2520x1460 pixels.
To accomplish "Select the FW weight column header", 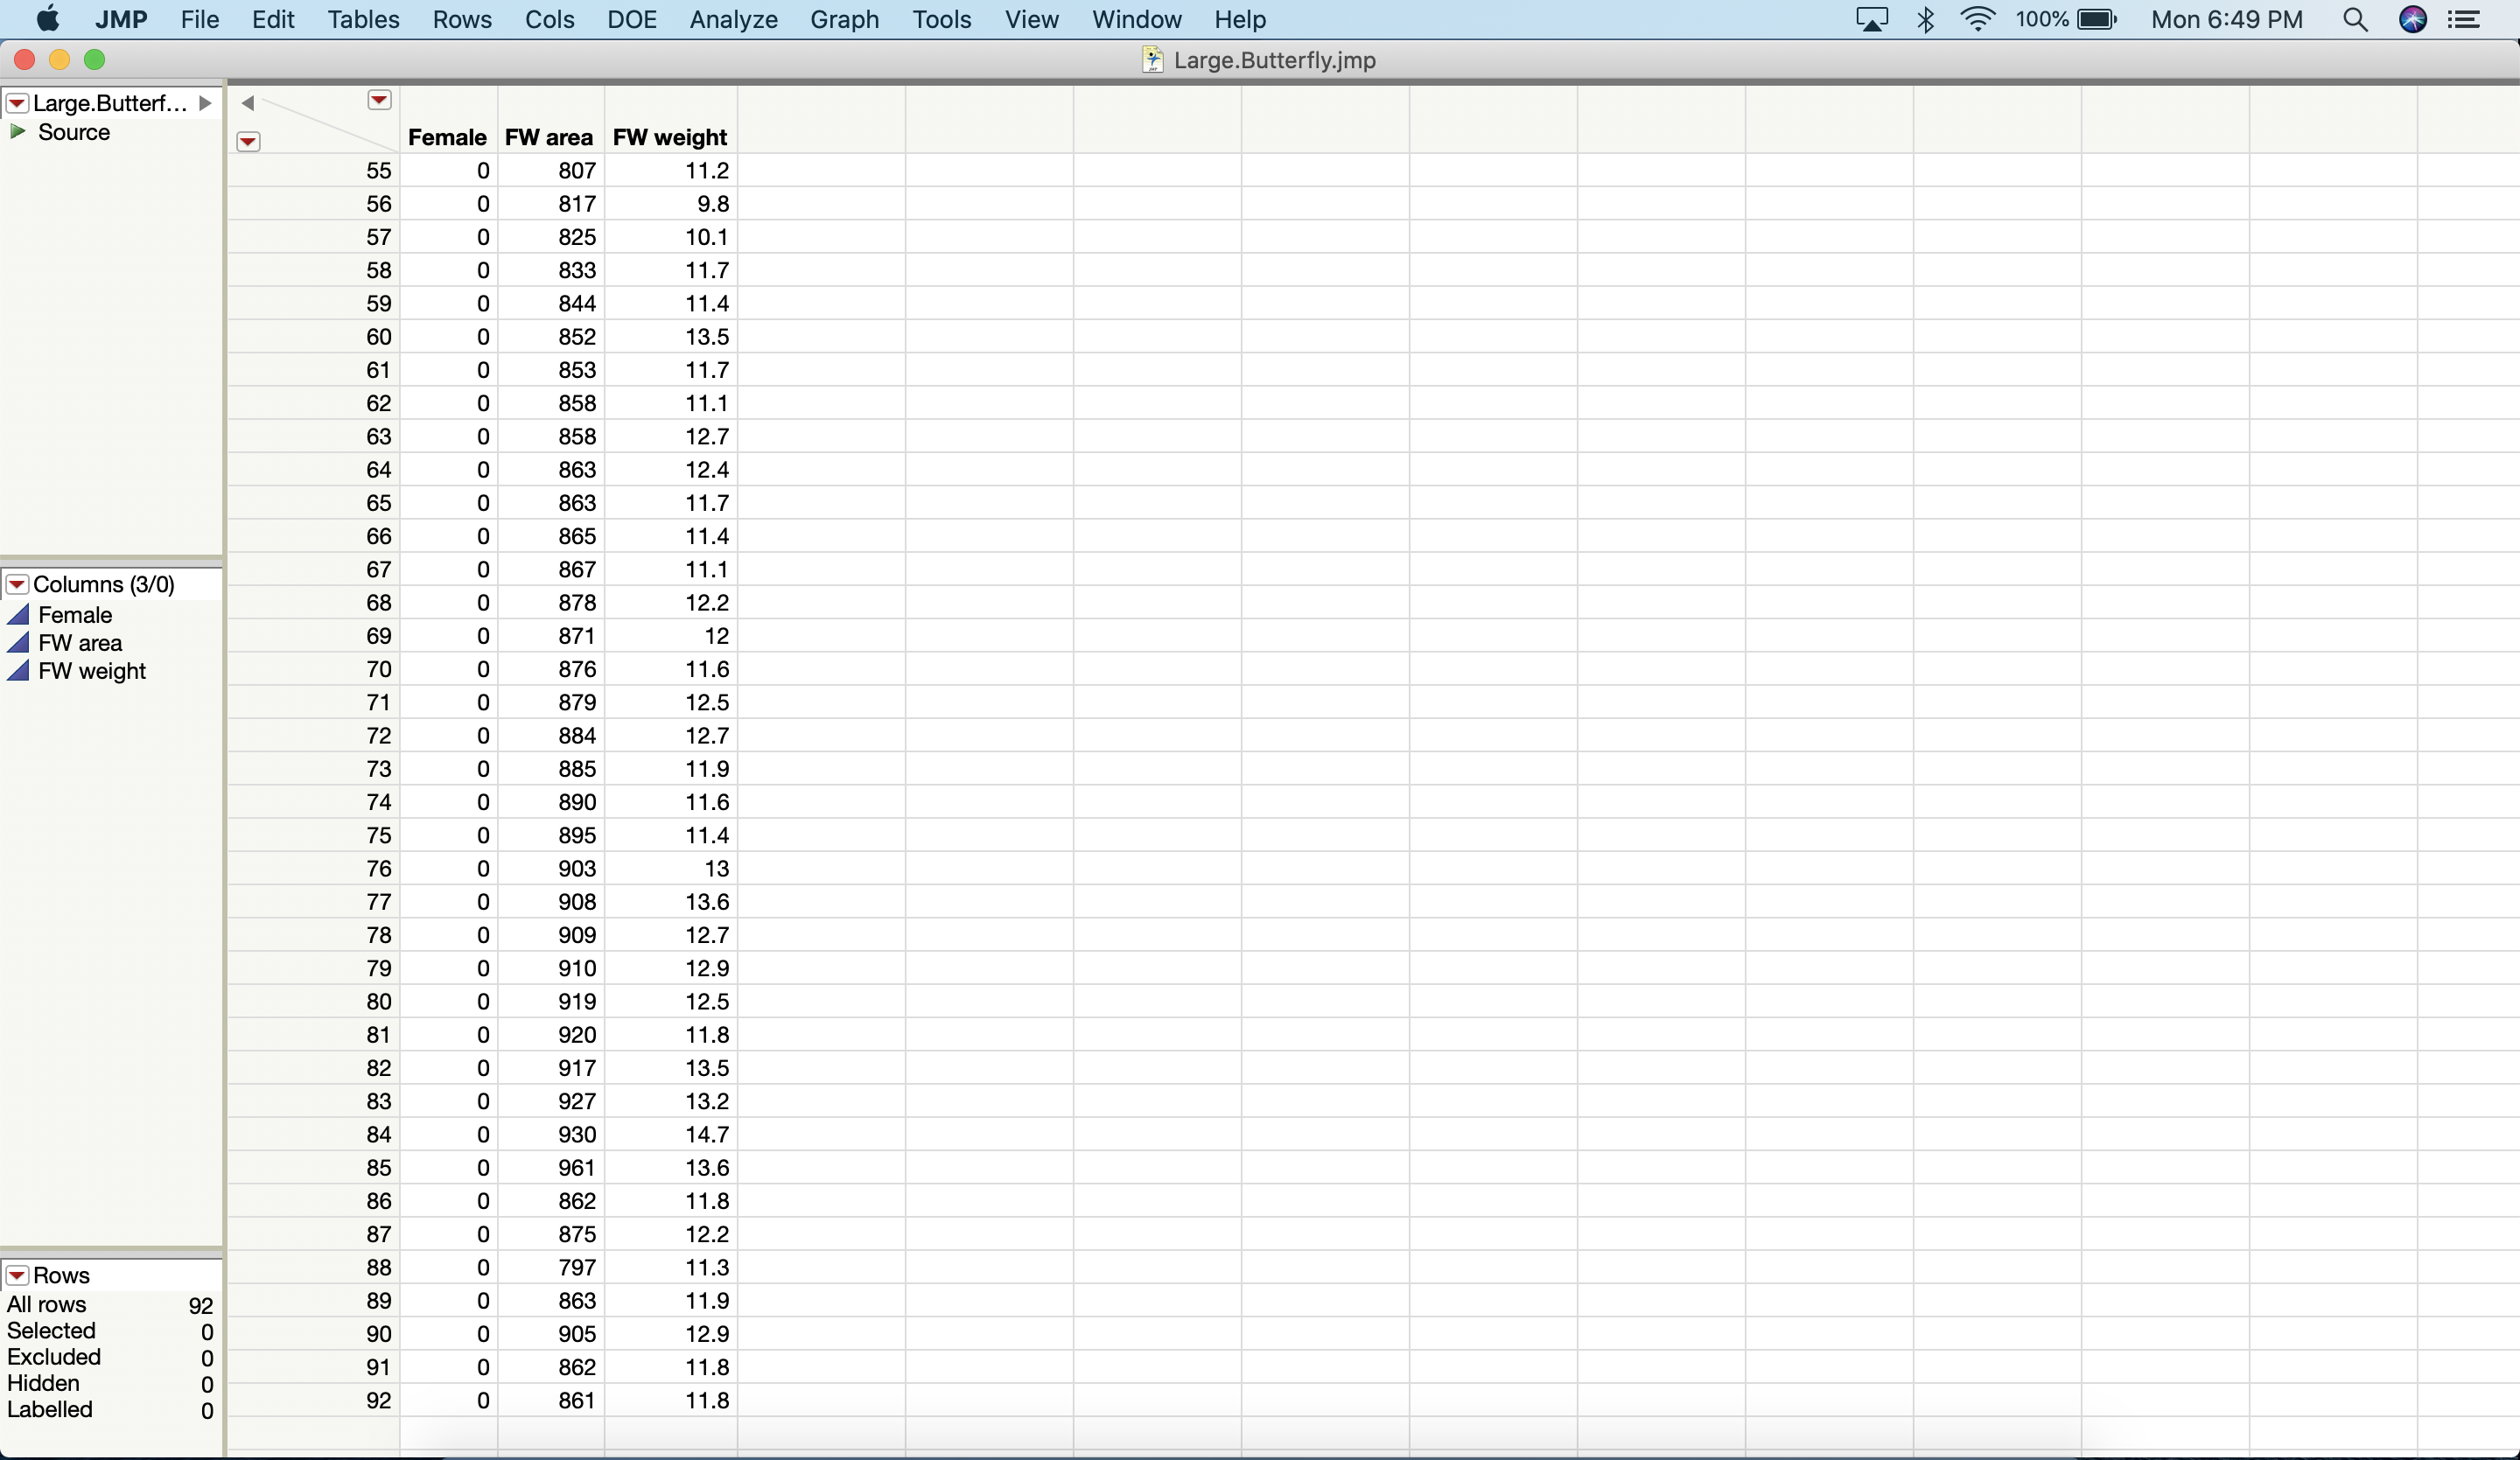I will click(x=669, y=137).
